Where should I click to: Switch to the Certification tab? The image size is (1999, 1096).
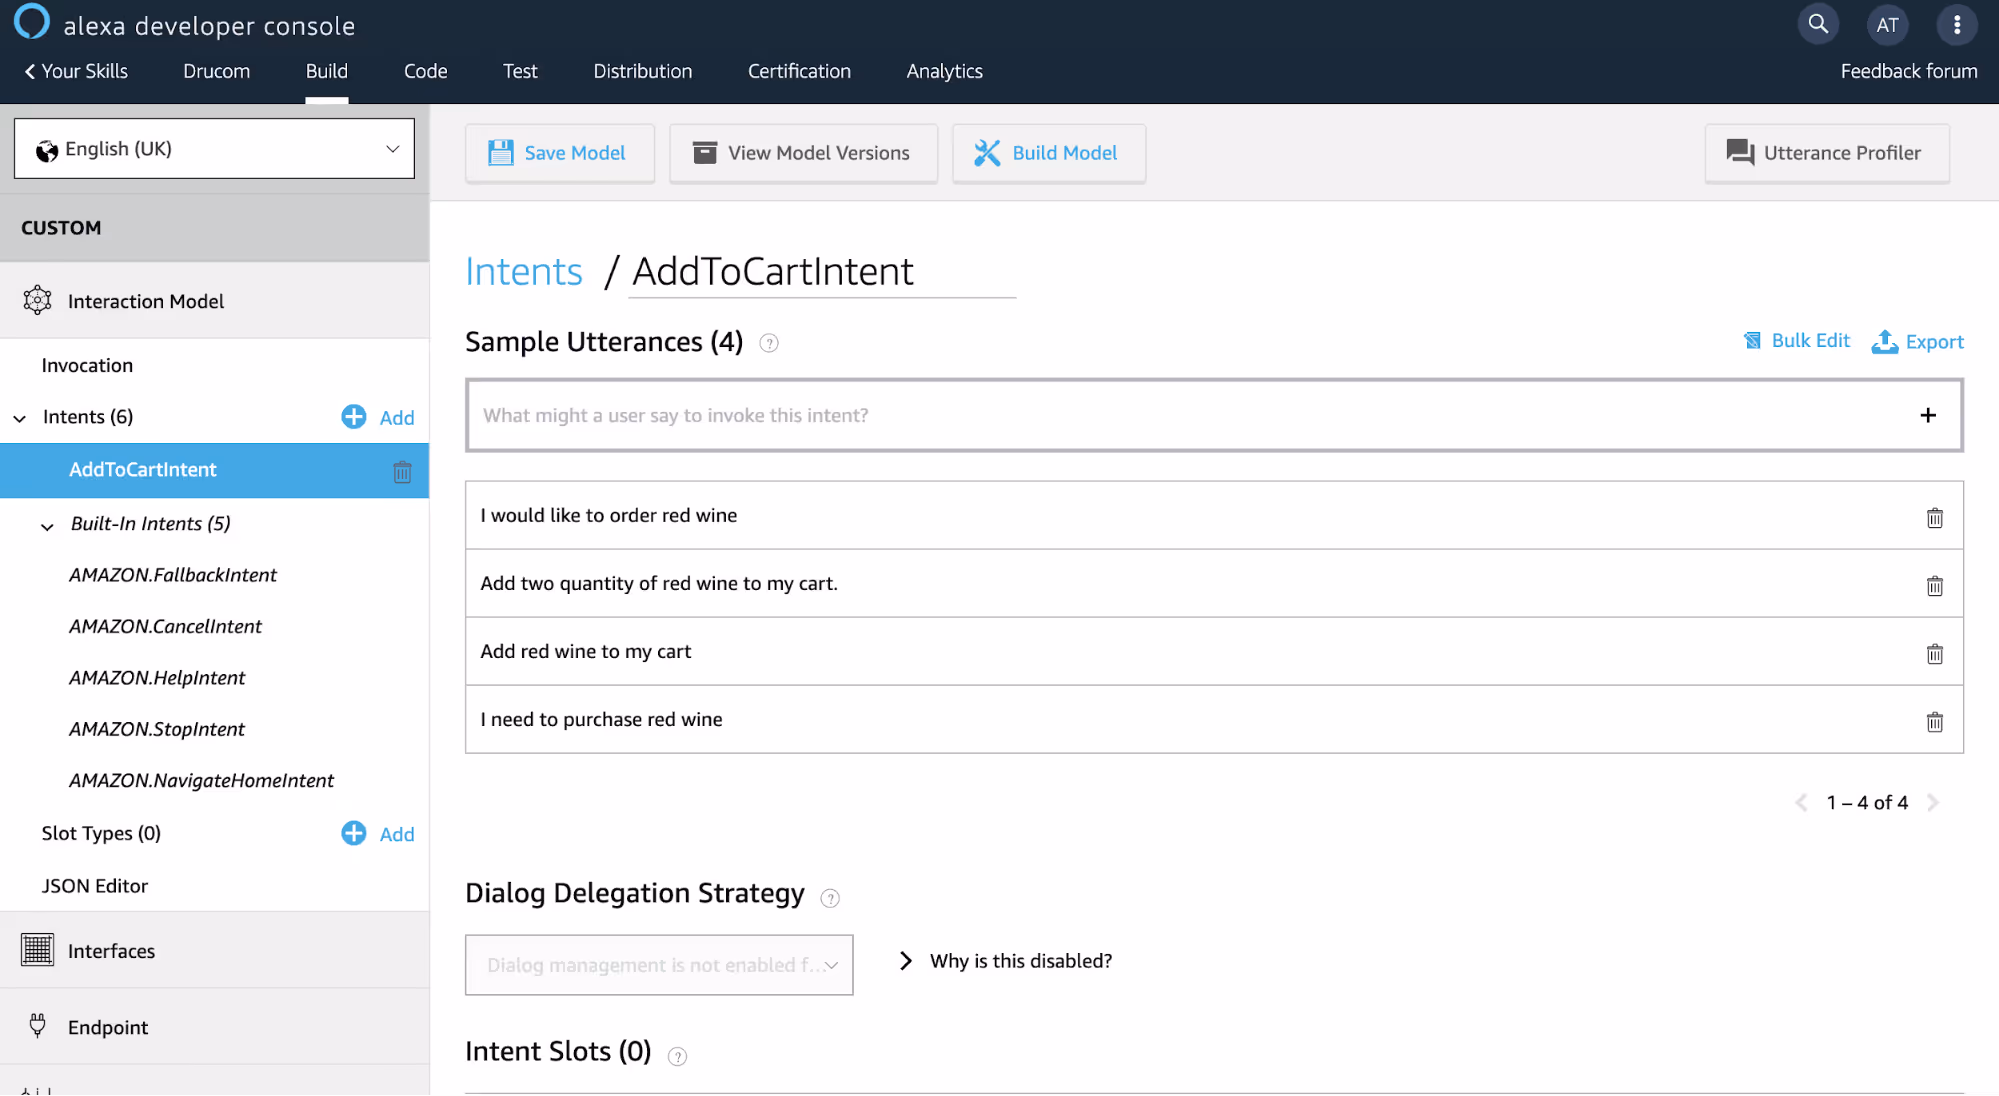799,71
